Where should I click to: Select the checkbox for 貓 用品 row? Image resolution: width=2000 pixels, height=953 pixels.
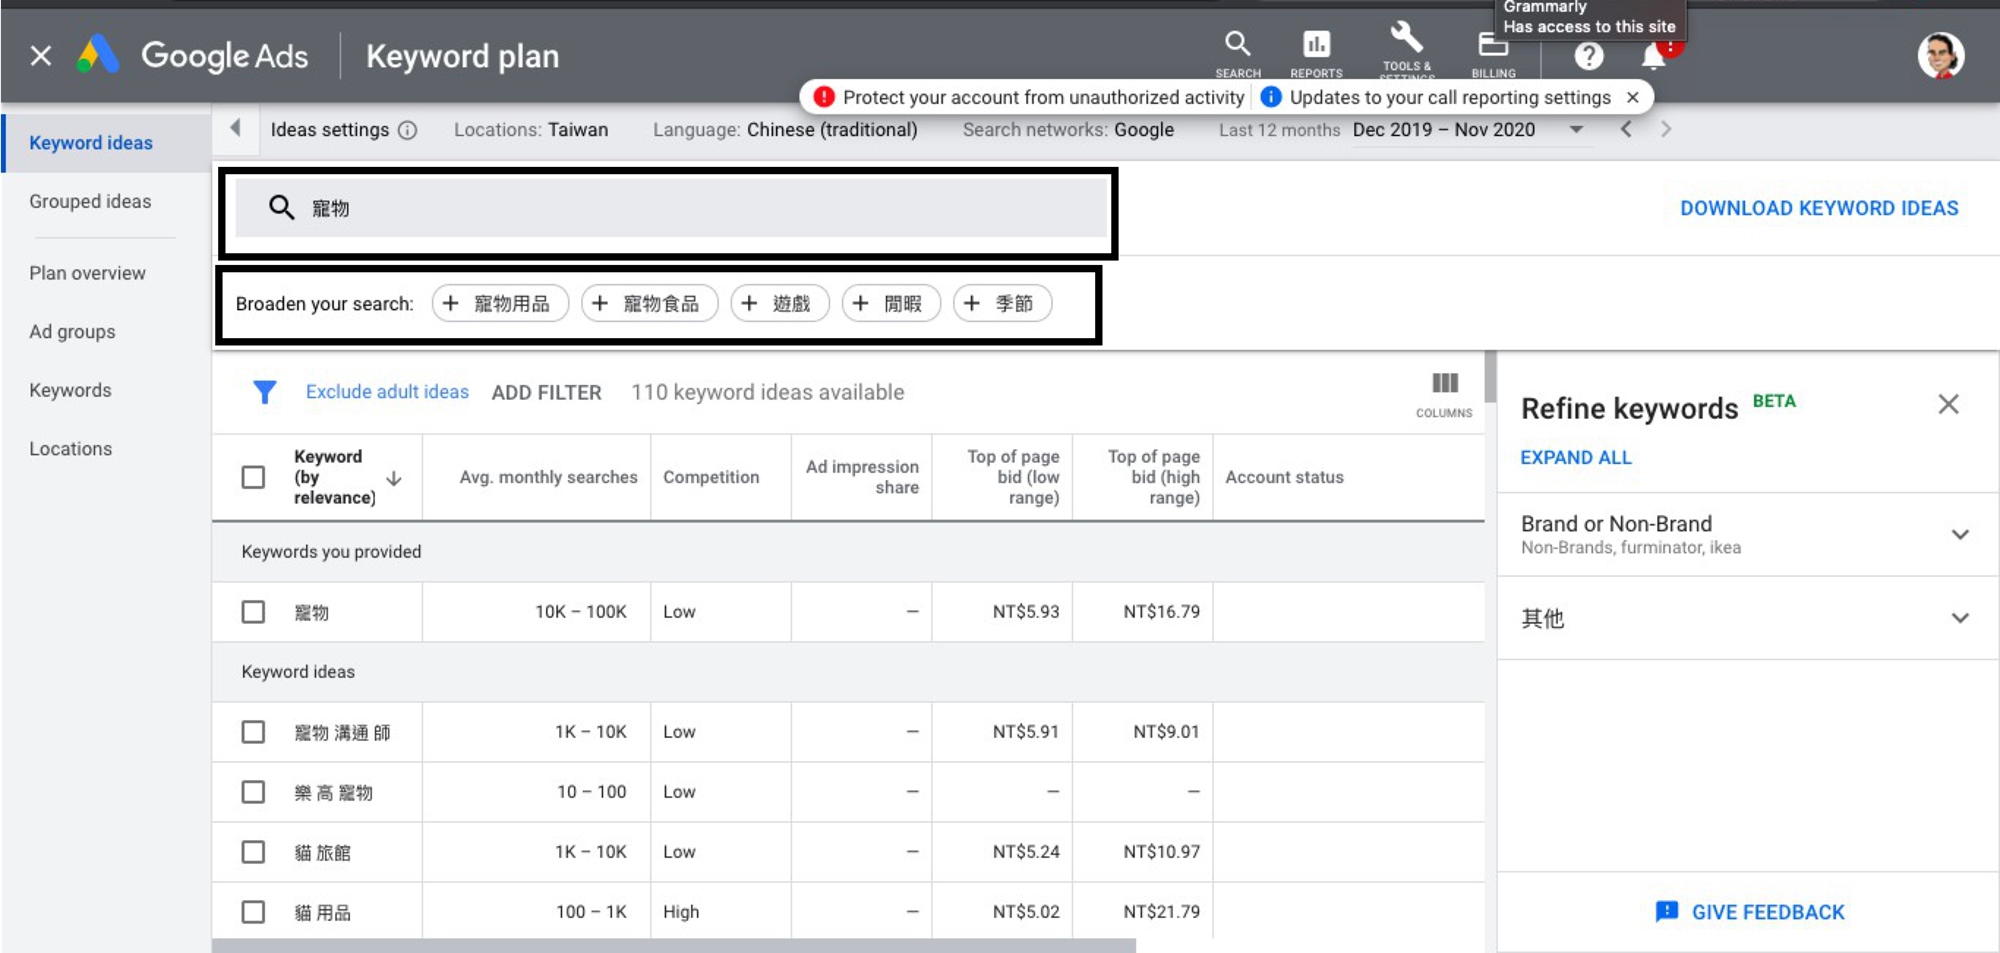click(x=254, y=912)
